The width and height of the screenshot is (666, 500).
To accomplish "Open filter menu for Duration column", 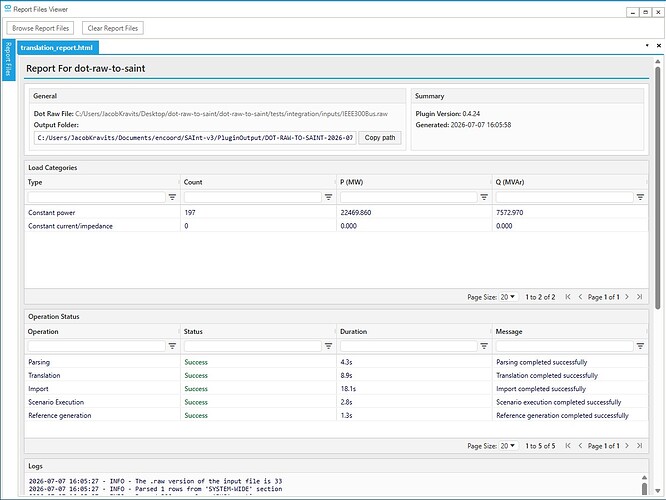I will (x=484, y=346).
